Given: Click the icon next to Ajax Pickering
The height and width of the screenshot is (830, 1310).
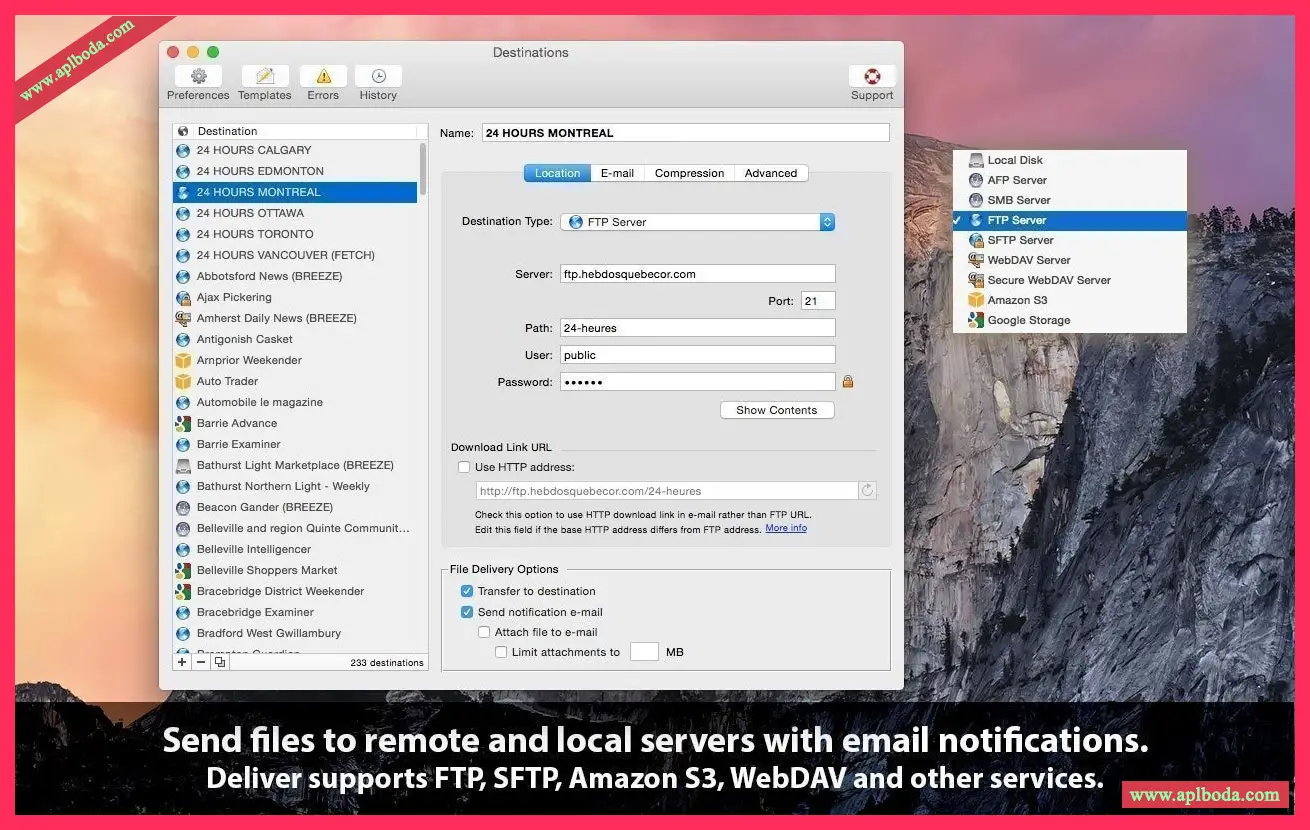Looking at the screenshot, I should [x=183, y=297].
